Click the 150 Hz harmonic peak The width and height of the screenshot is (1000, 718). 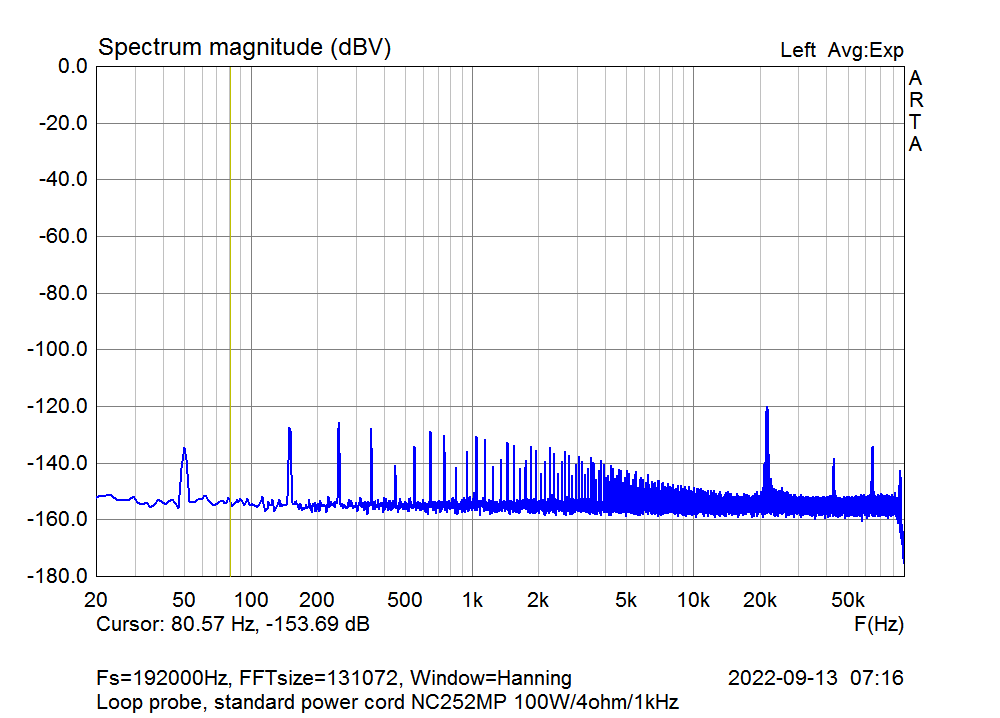(x=289, y=432)
